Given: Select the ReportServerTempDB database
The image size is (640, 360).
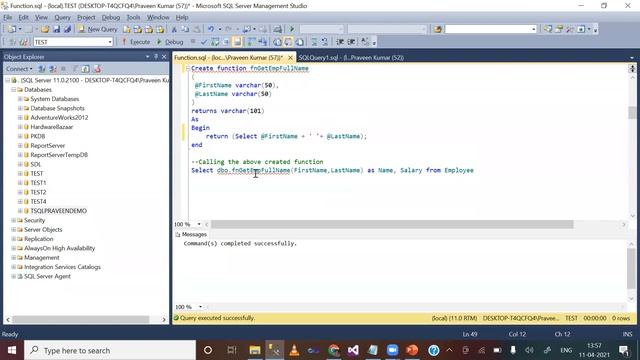Looking at the screenshot, I should coord(59,155).
